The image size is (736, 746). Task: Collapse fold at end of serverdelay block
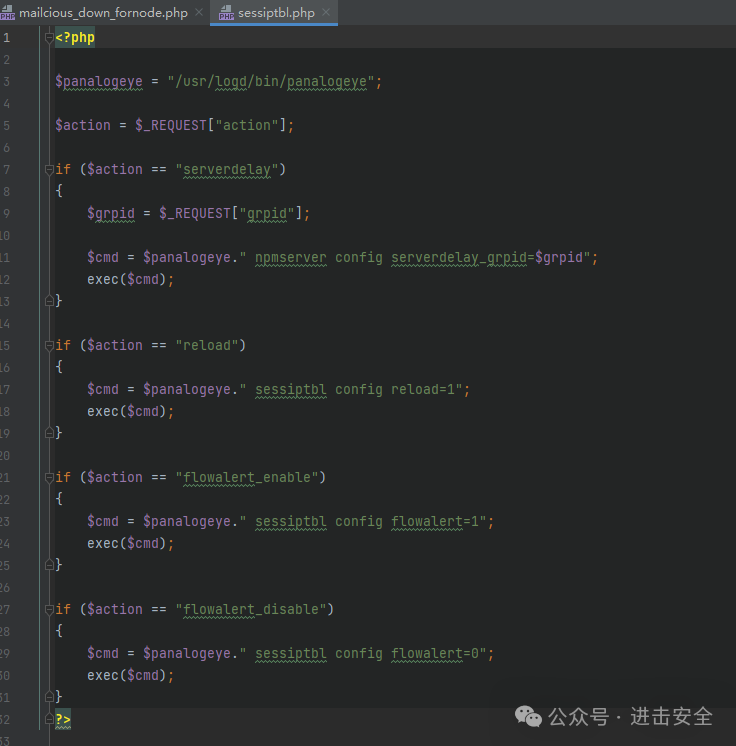[x=49, y=301]
